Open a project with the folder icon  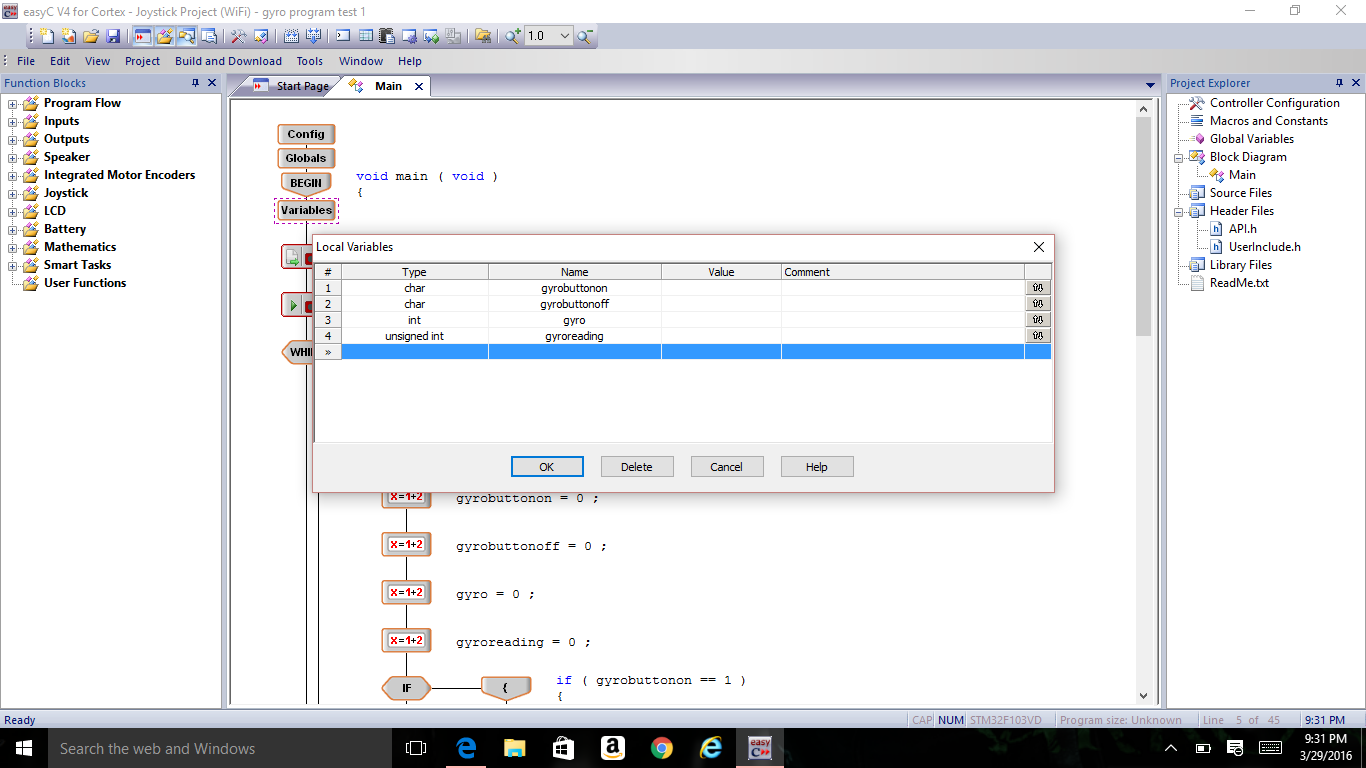pos(91,36)
